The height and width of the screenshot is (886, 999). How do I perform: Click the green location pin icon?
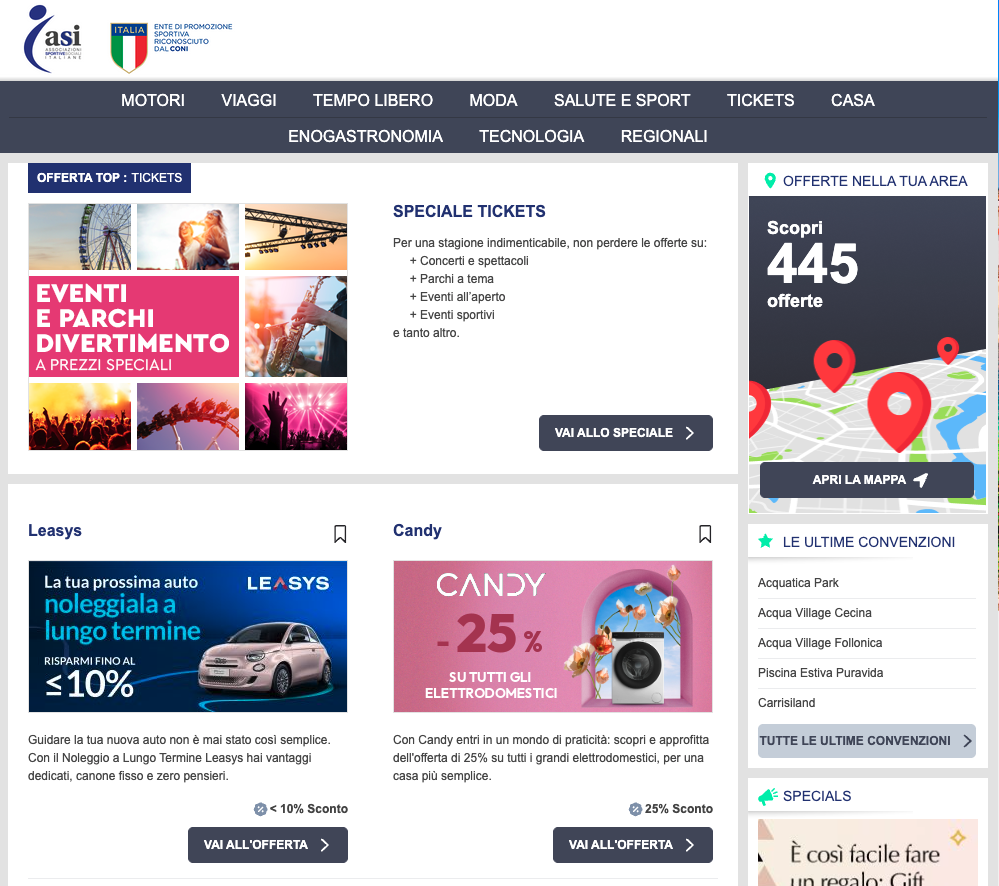[x=770, y=181]
